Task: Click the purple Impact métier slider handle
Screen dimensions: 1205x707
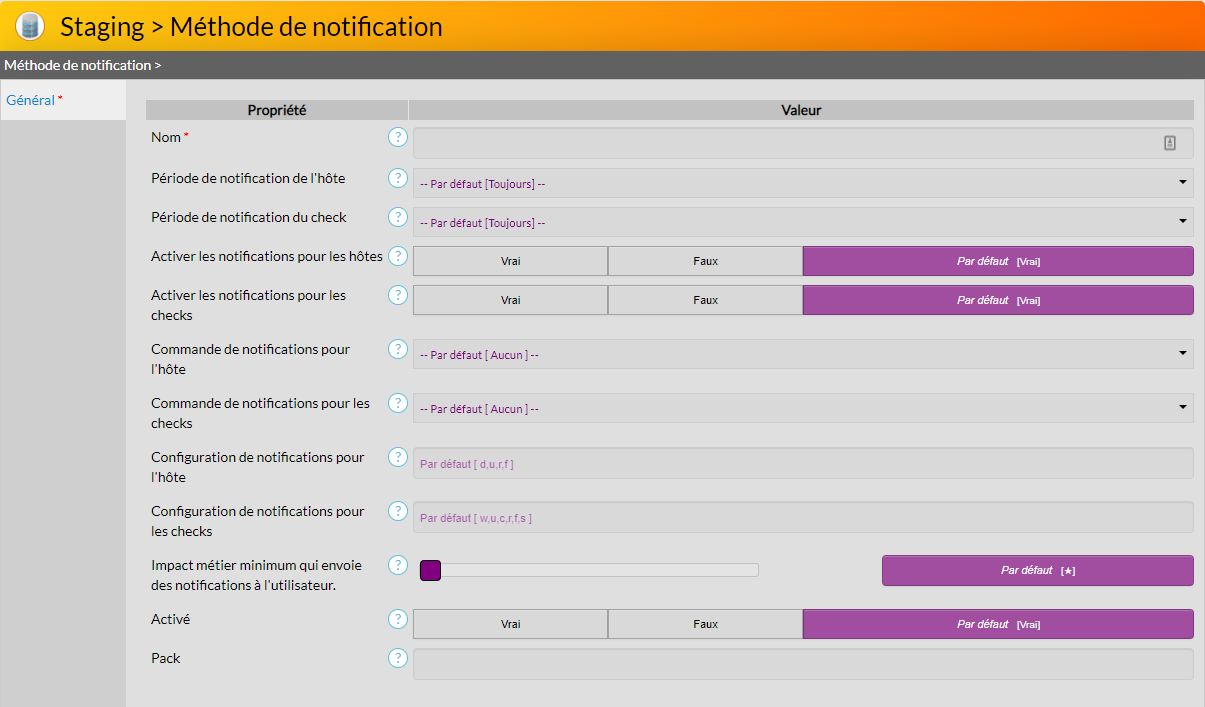Action: [430, 570]
